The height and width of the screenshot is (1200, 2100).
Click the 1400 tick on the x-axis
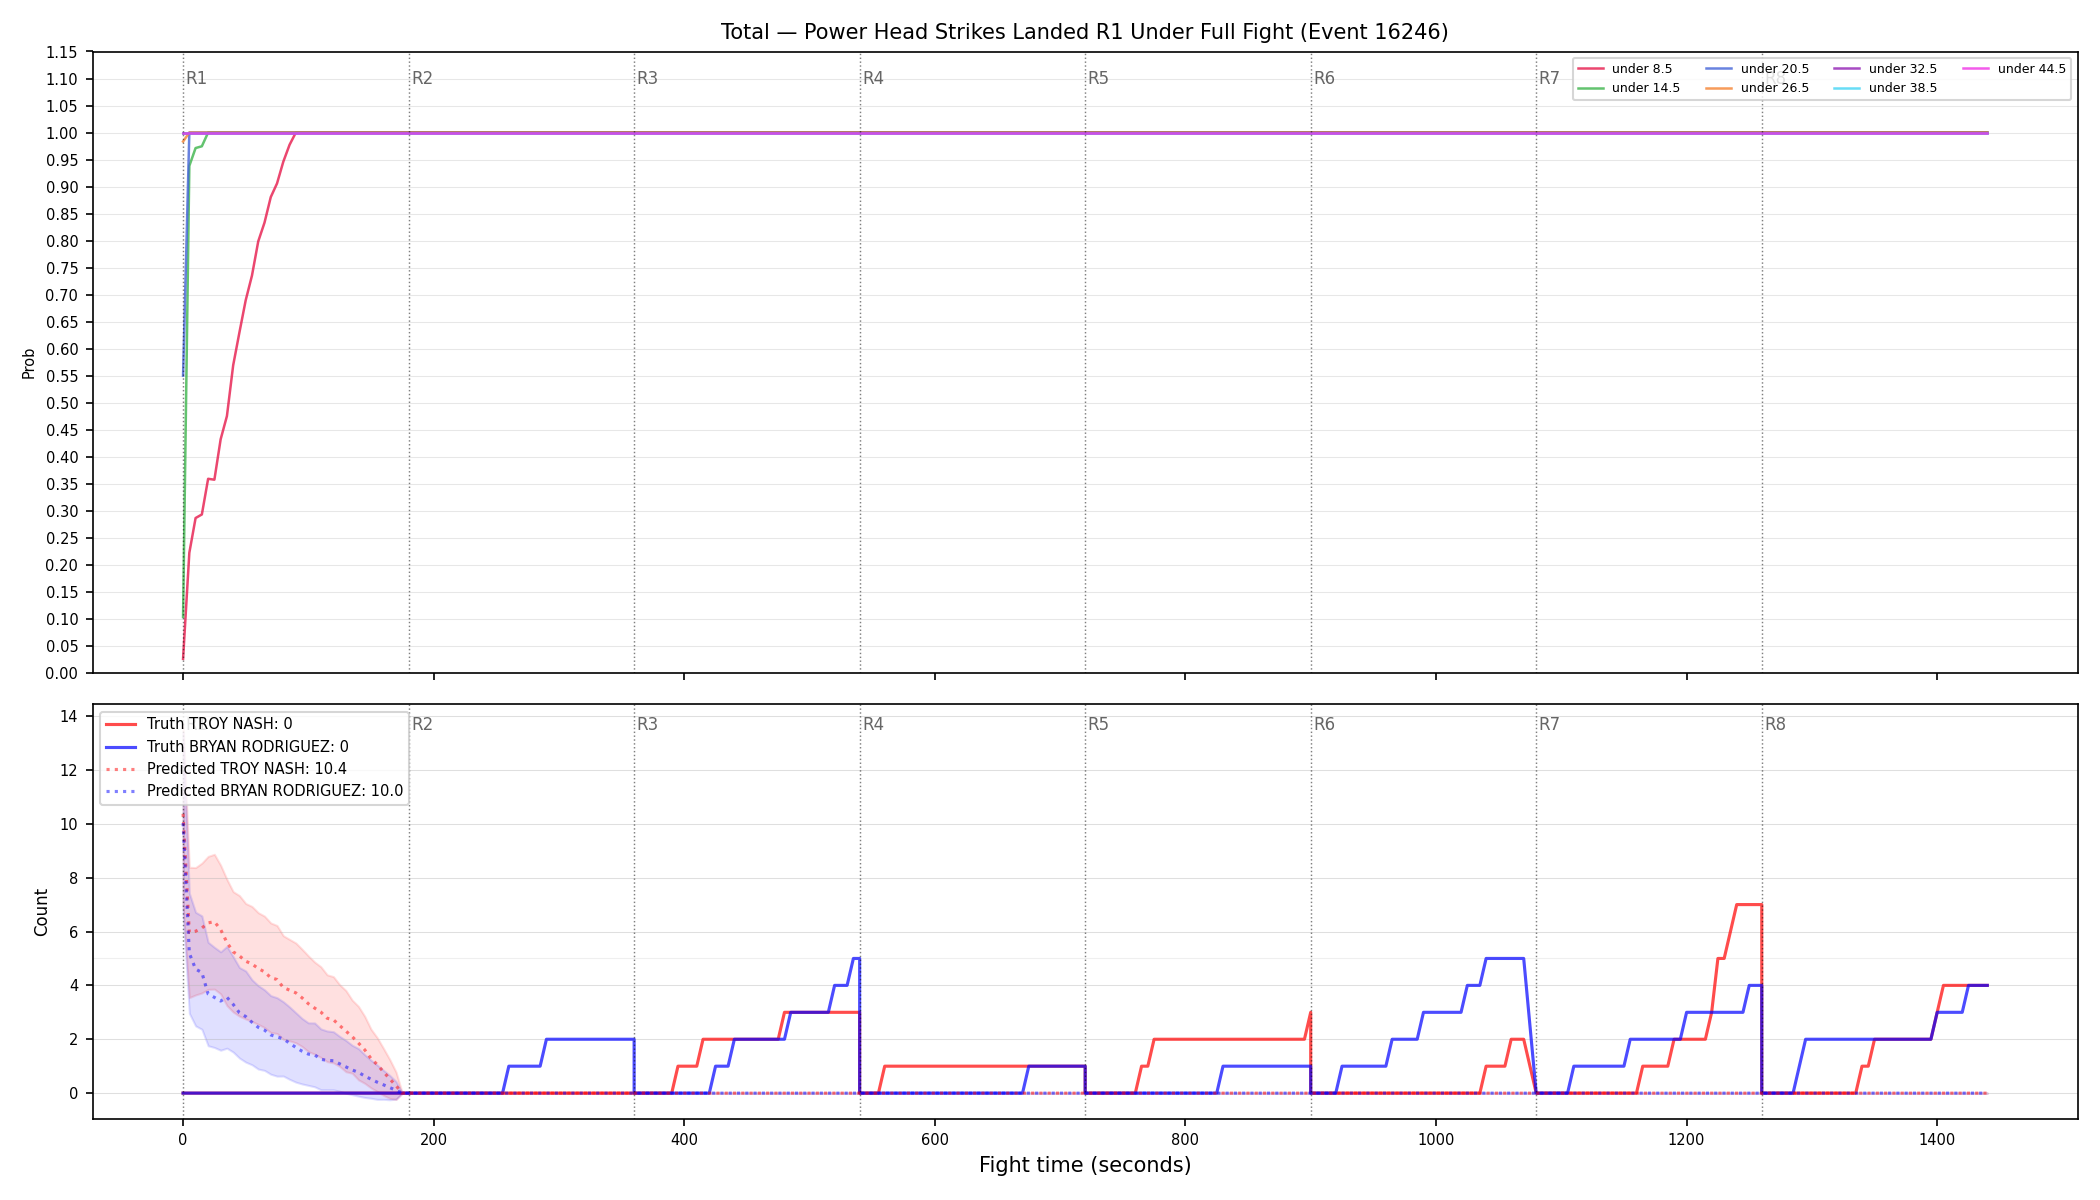pyautogui.click(x=1937, y=1139)
